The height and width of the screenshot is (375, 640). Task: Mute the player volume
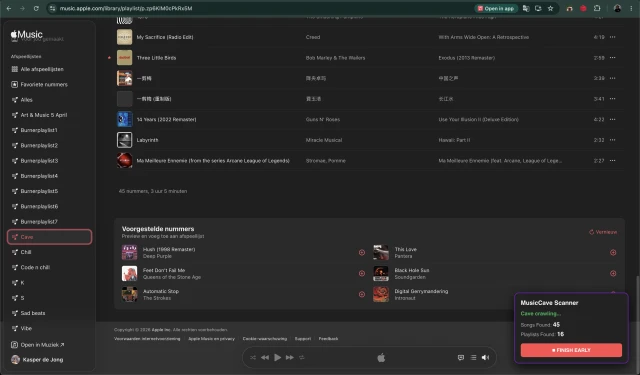(x=485, y=357)
